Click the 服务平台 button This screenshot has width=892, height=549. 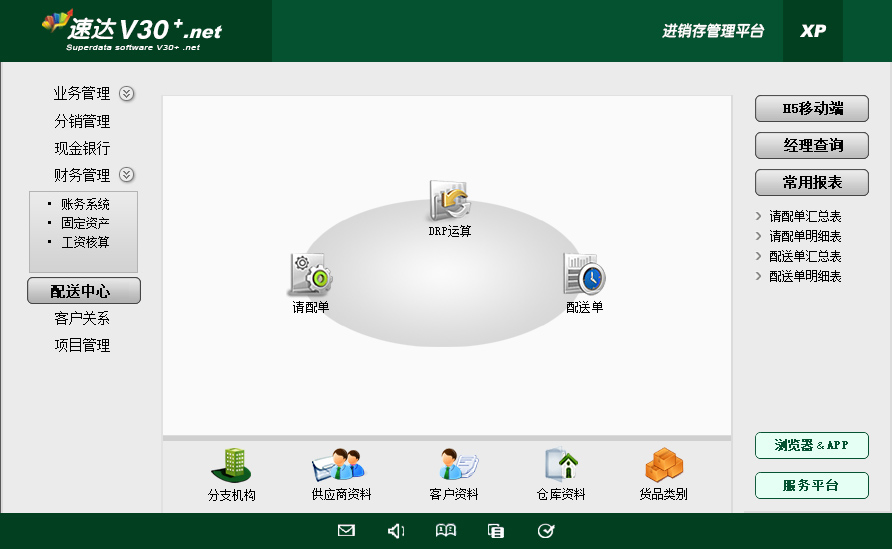(811, 486)
